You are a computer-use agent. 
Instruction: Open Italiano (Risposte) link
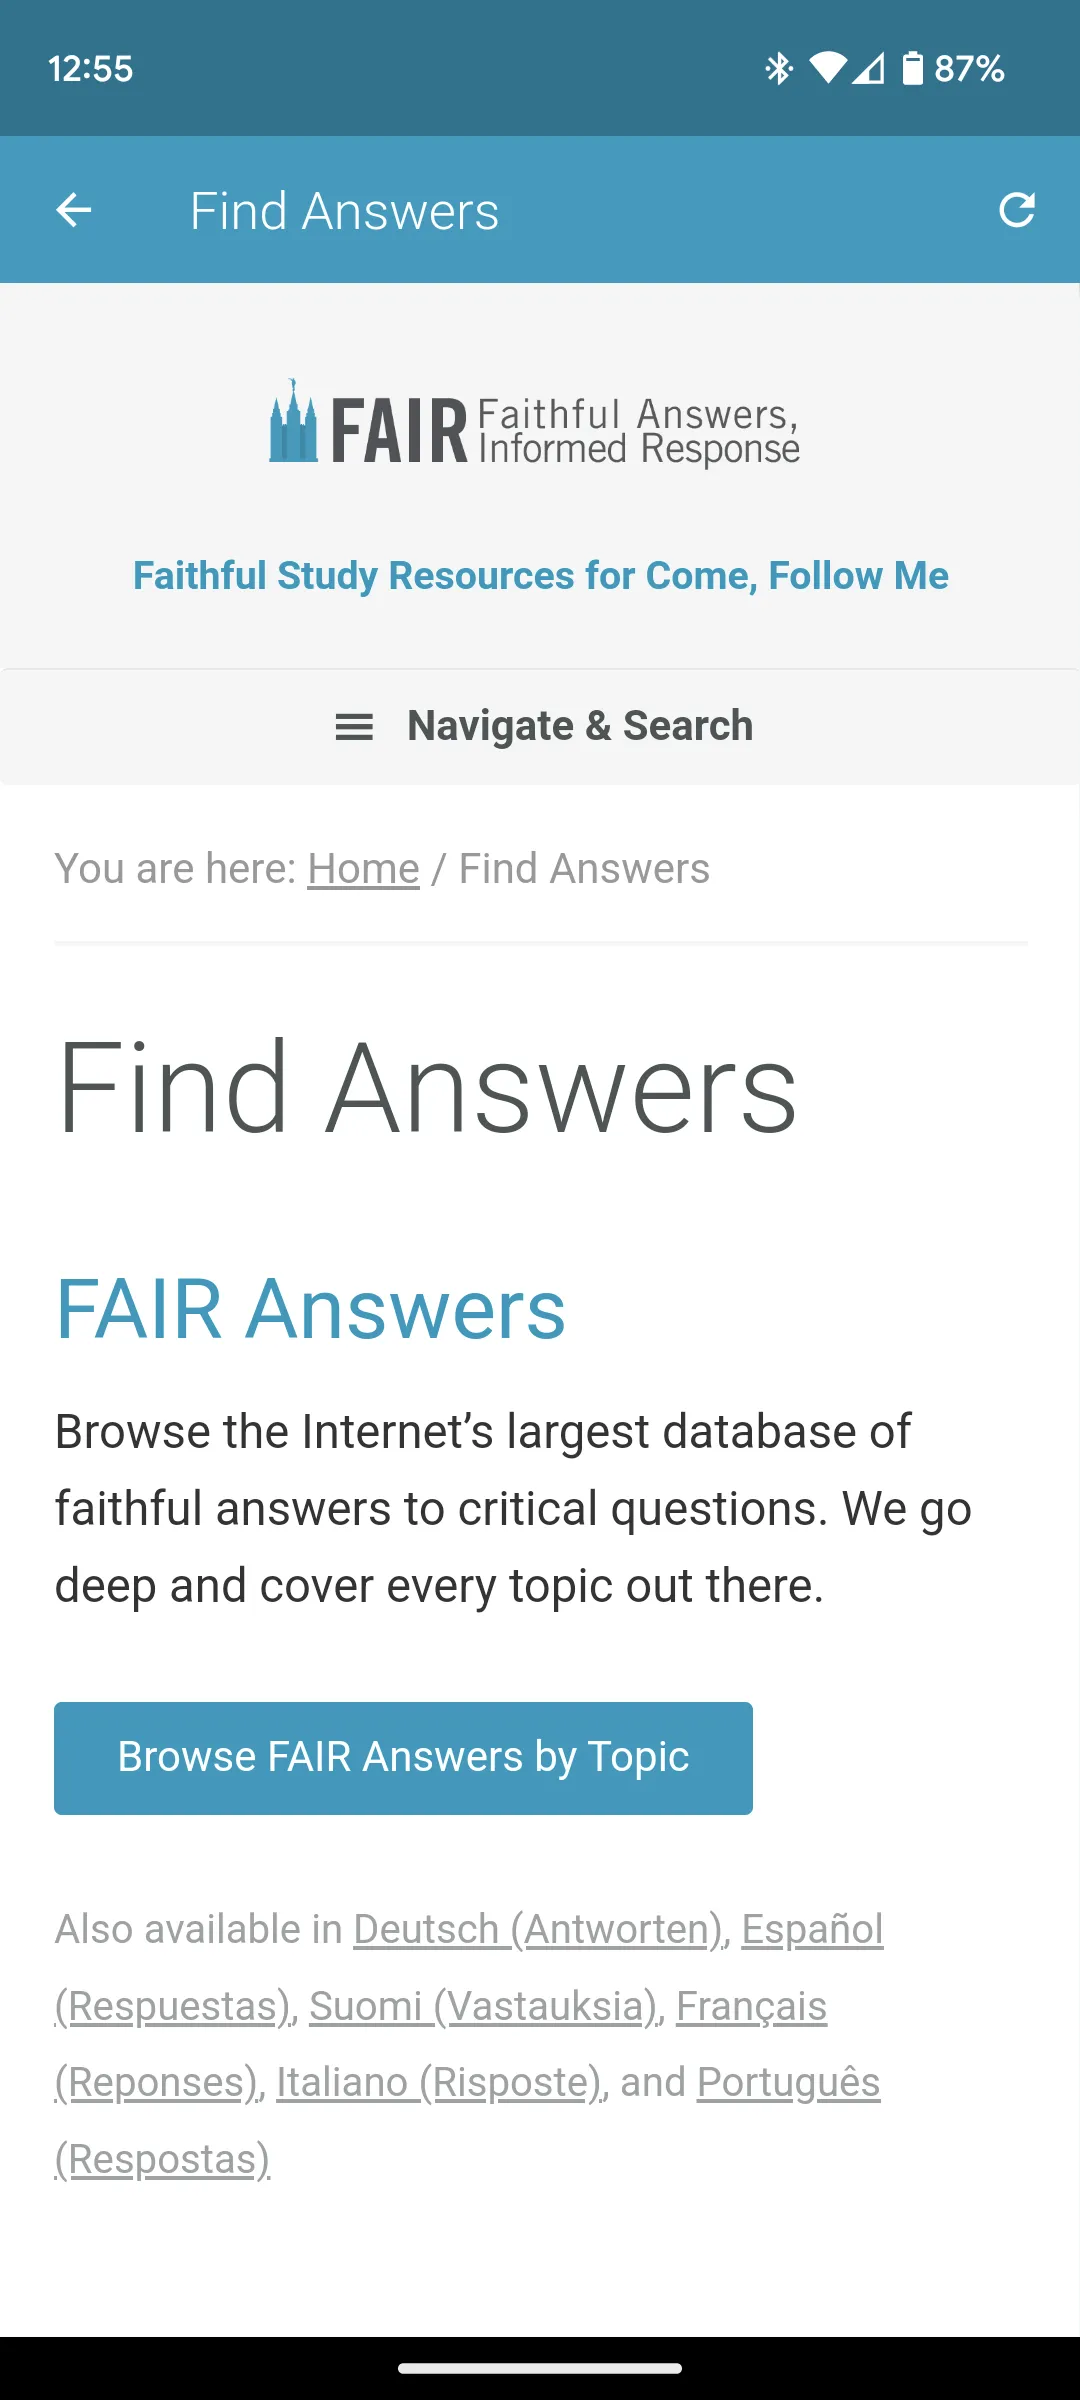pos(440,2082)
